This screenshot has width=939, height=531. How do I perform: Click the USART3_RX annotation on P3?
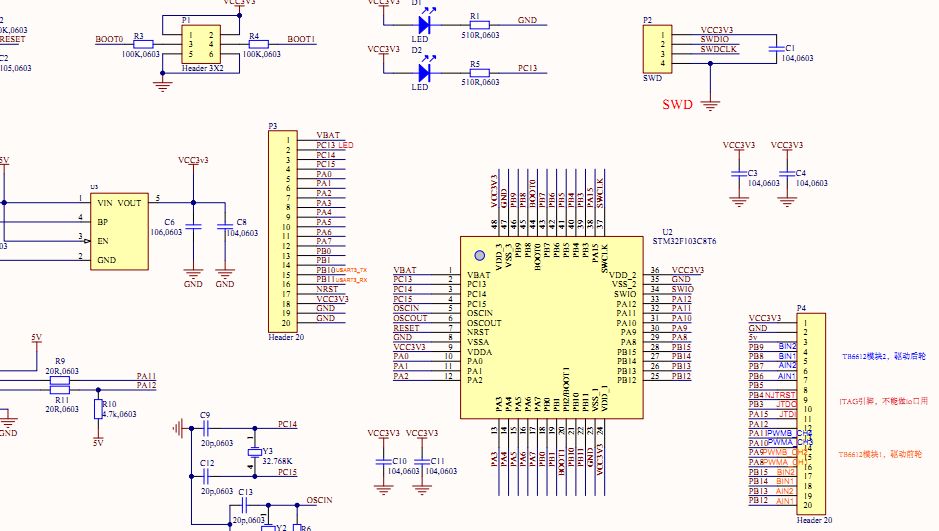point(351,280)
